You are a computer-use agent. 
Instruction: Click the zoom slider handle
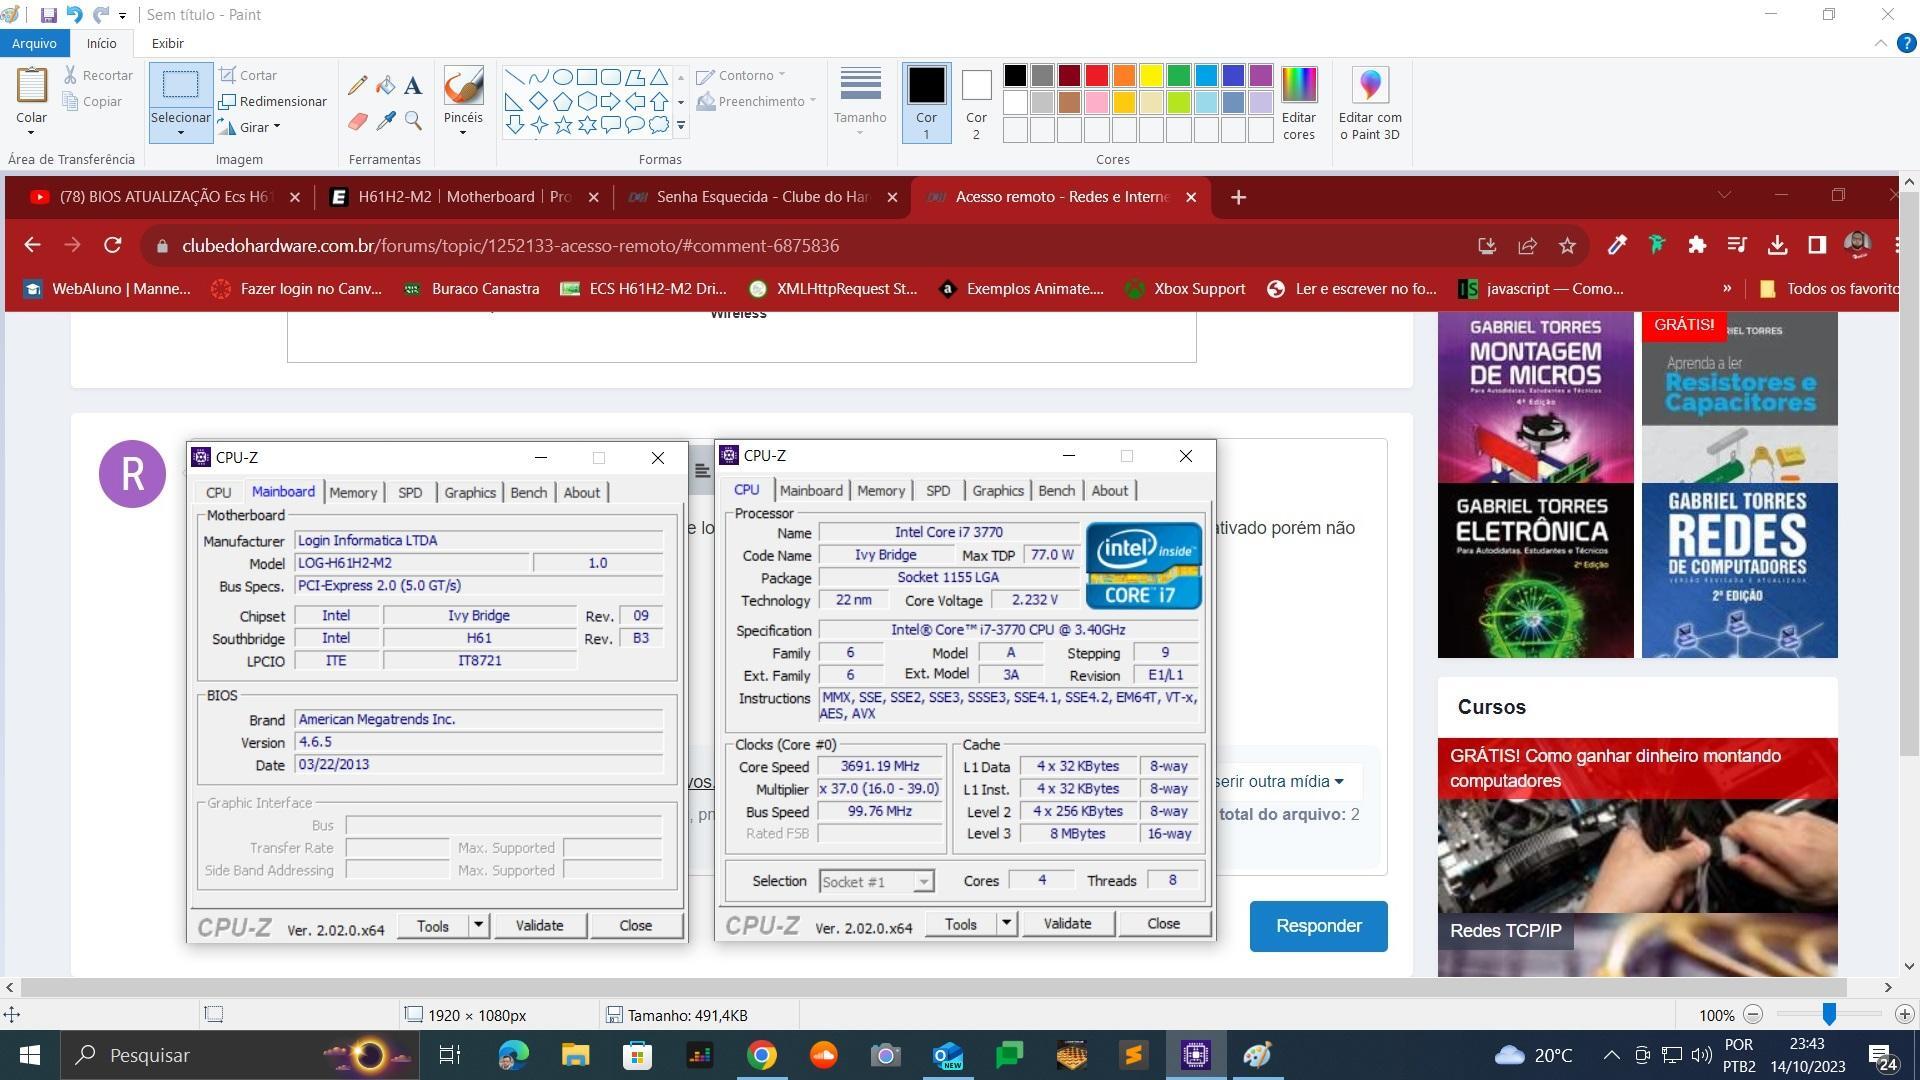(x=1829, y=1014)
